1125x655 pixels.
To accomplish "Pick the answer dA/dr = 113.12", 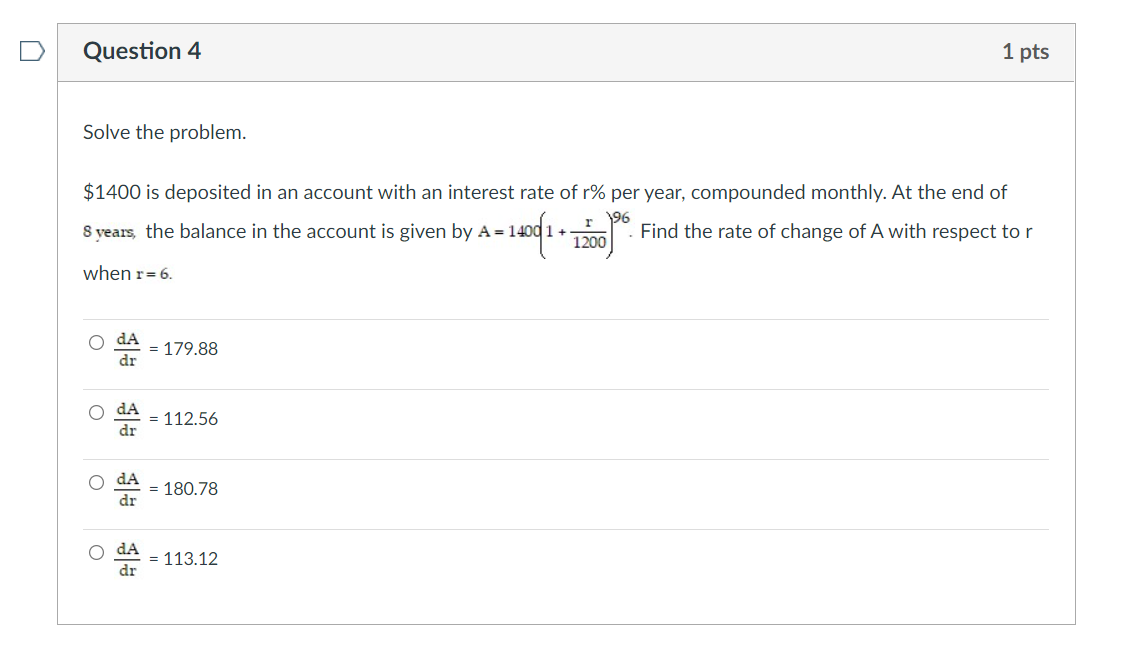I will 96,553.
